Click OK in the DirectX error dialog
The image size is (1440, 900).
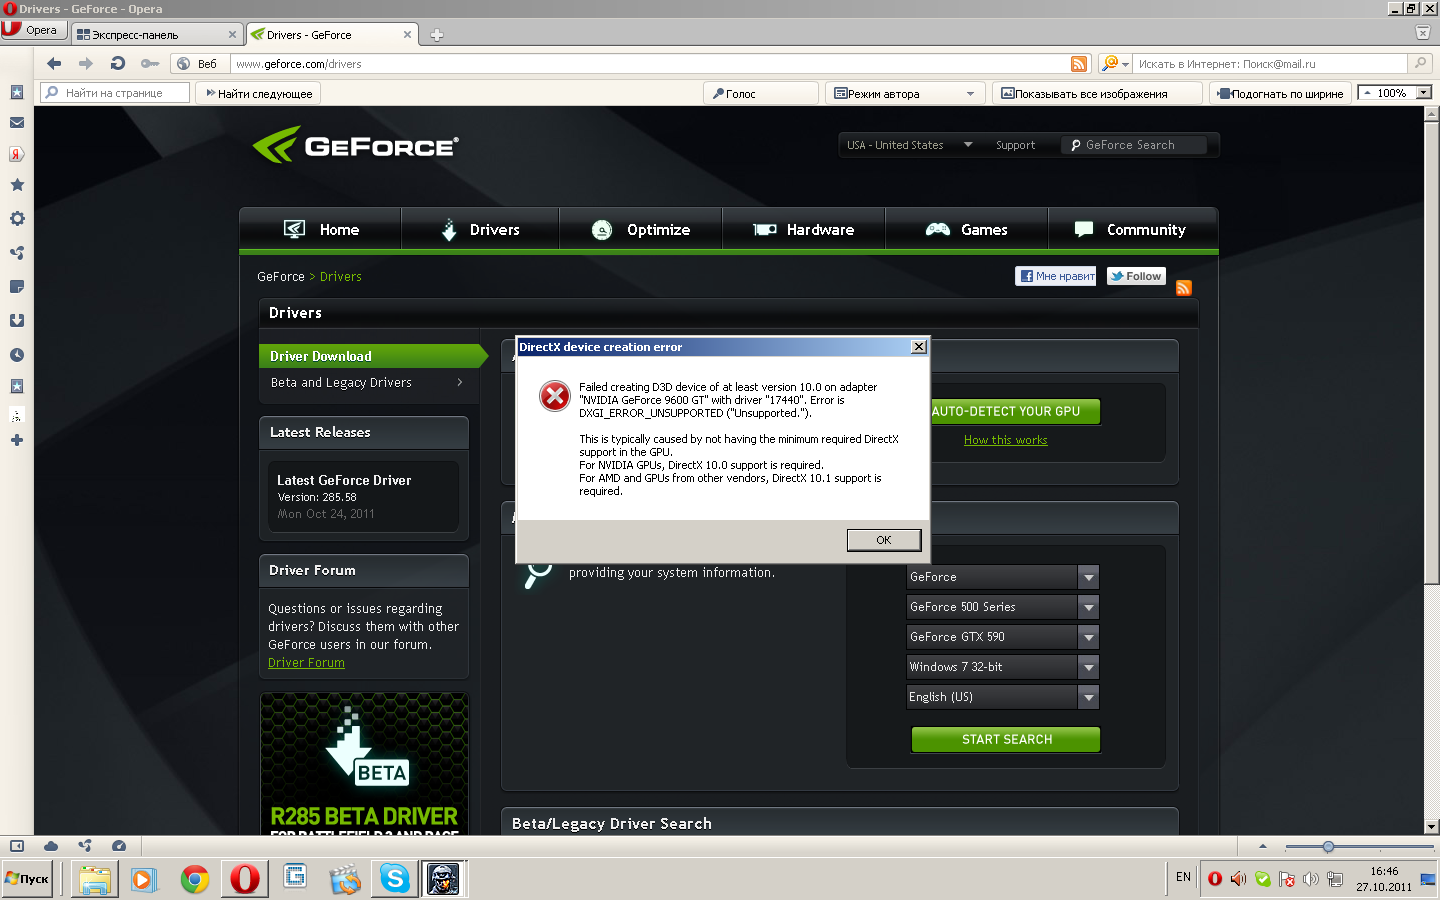[x=884, y=540]
